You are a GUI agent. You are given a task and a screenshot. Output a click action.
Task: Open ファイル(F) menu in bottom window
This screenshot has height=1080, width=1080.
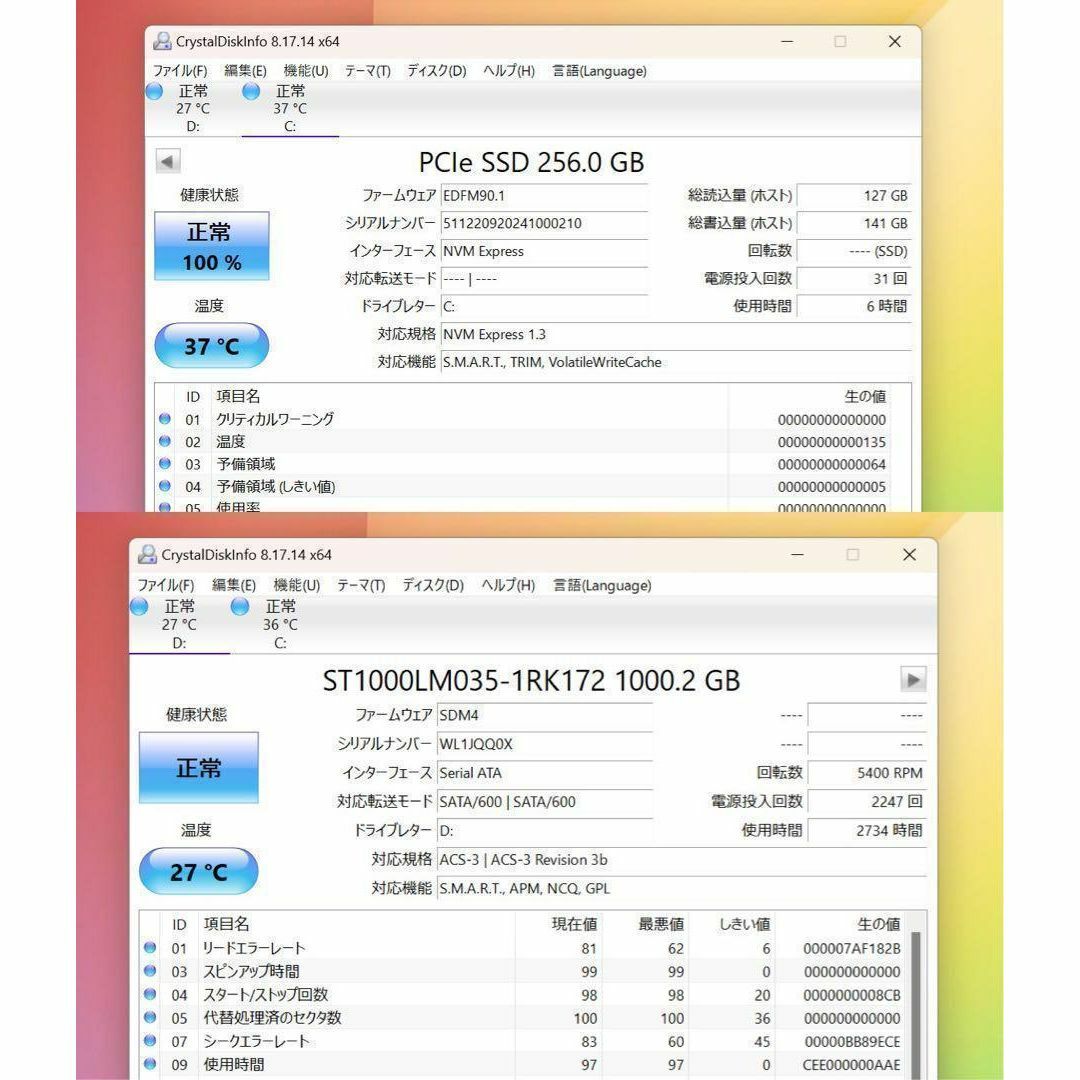166,585
